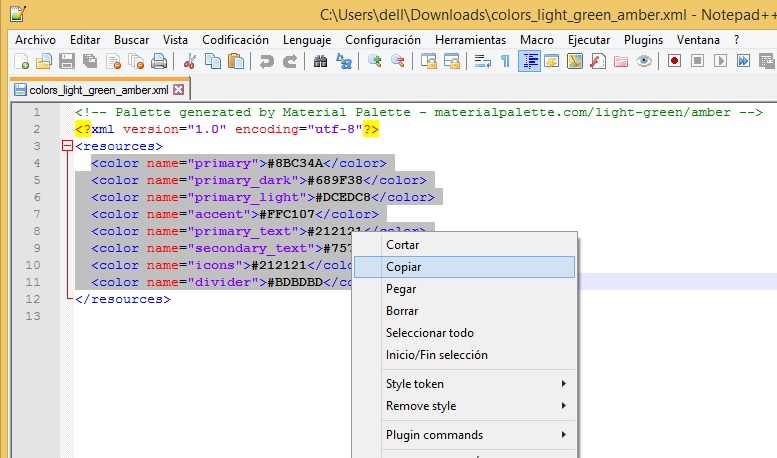Image resolution: width=777 pixels, height=458 pixels.
Task: Collapse the resources tag fold marker
Action: pyautogui.click(x=67, y=146)
